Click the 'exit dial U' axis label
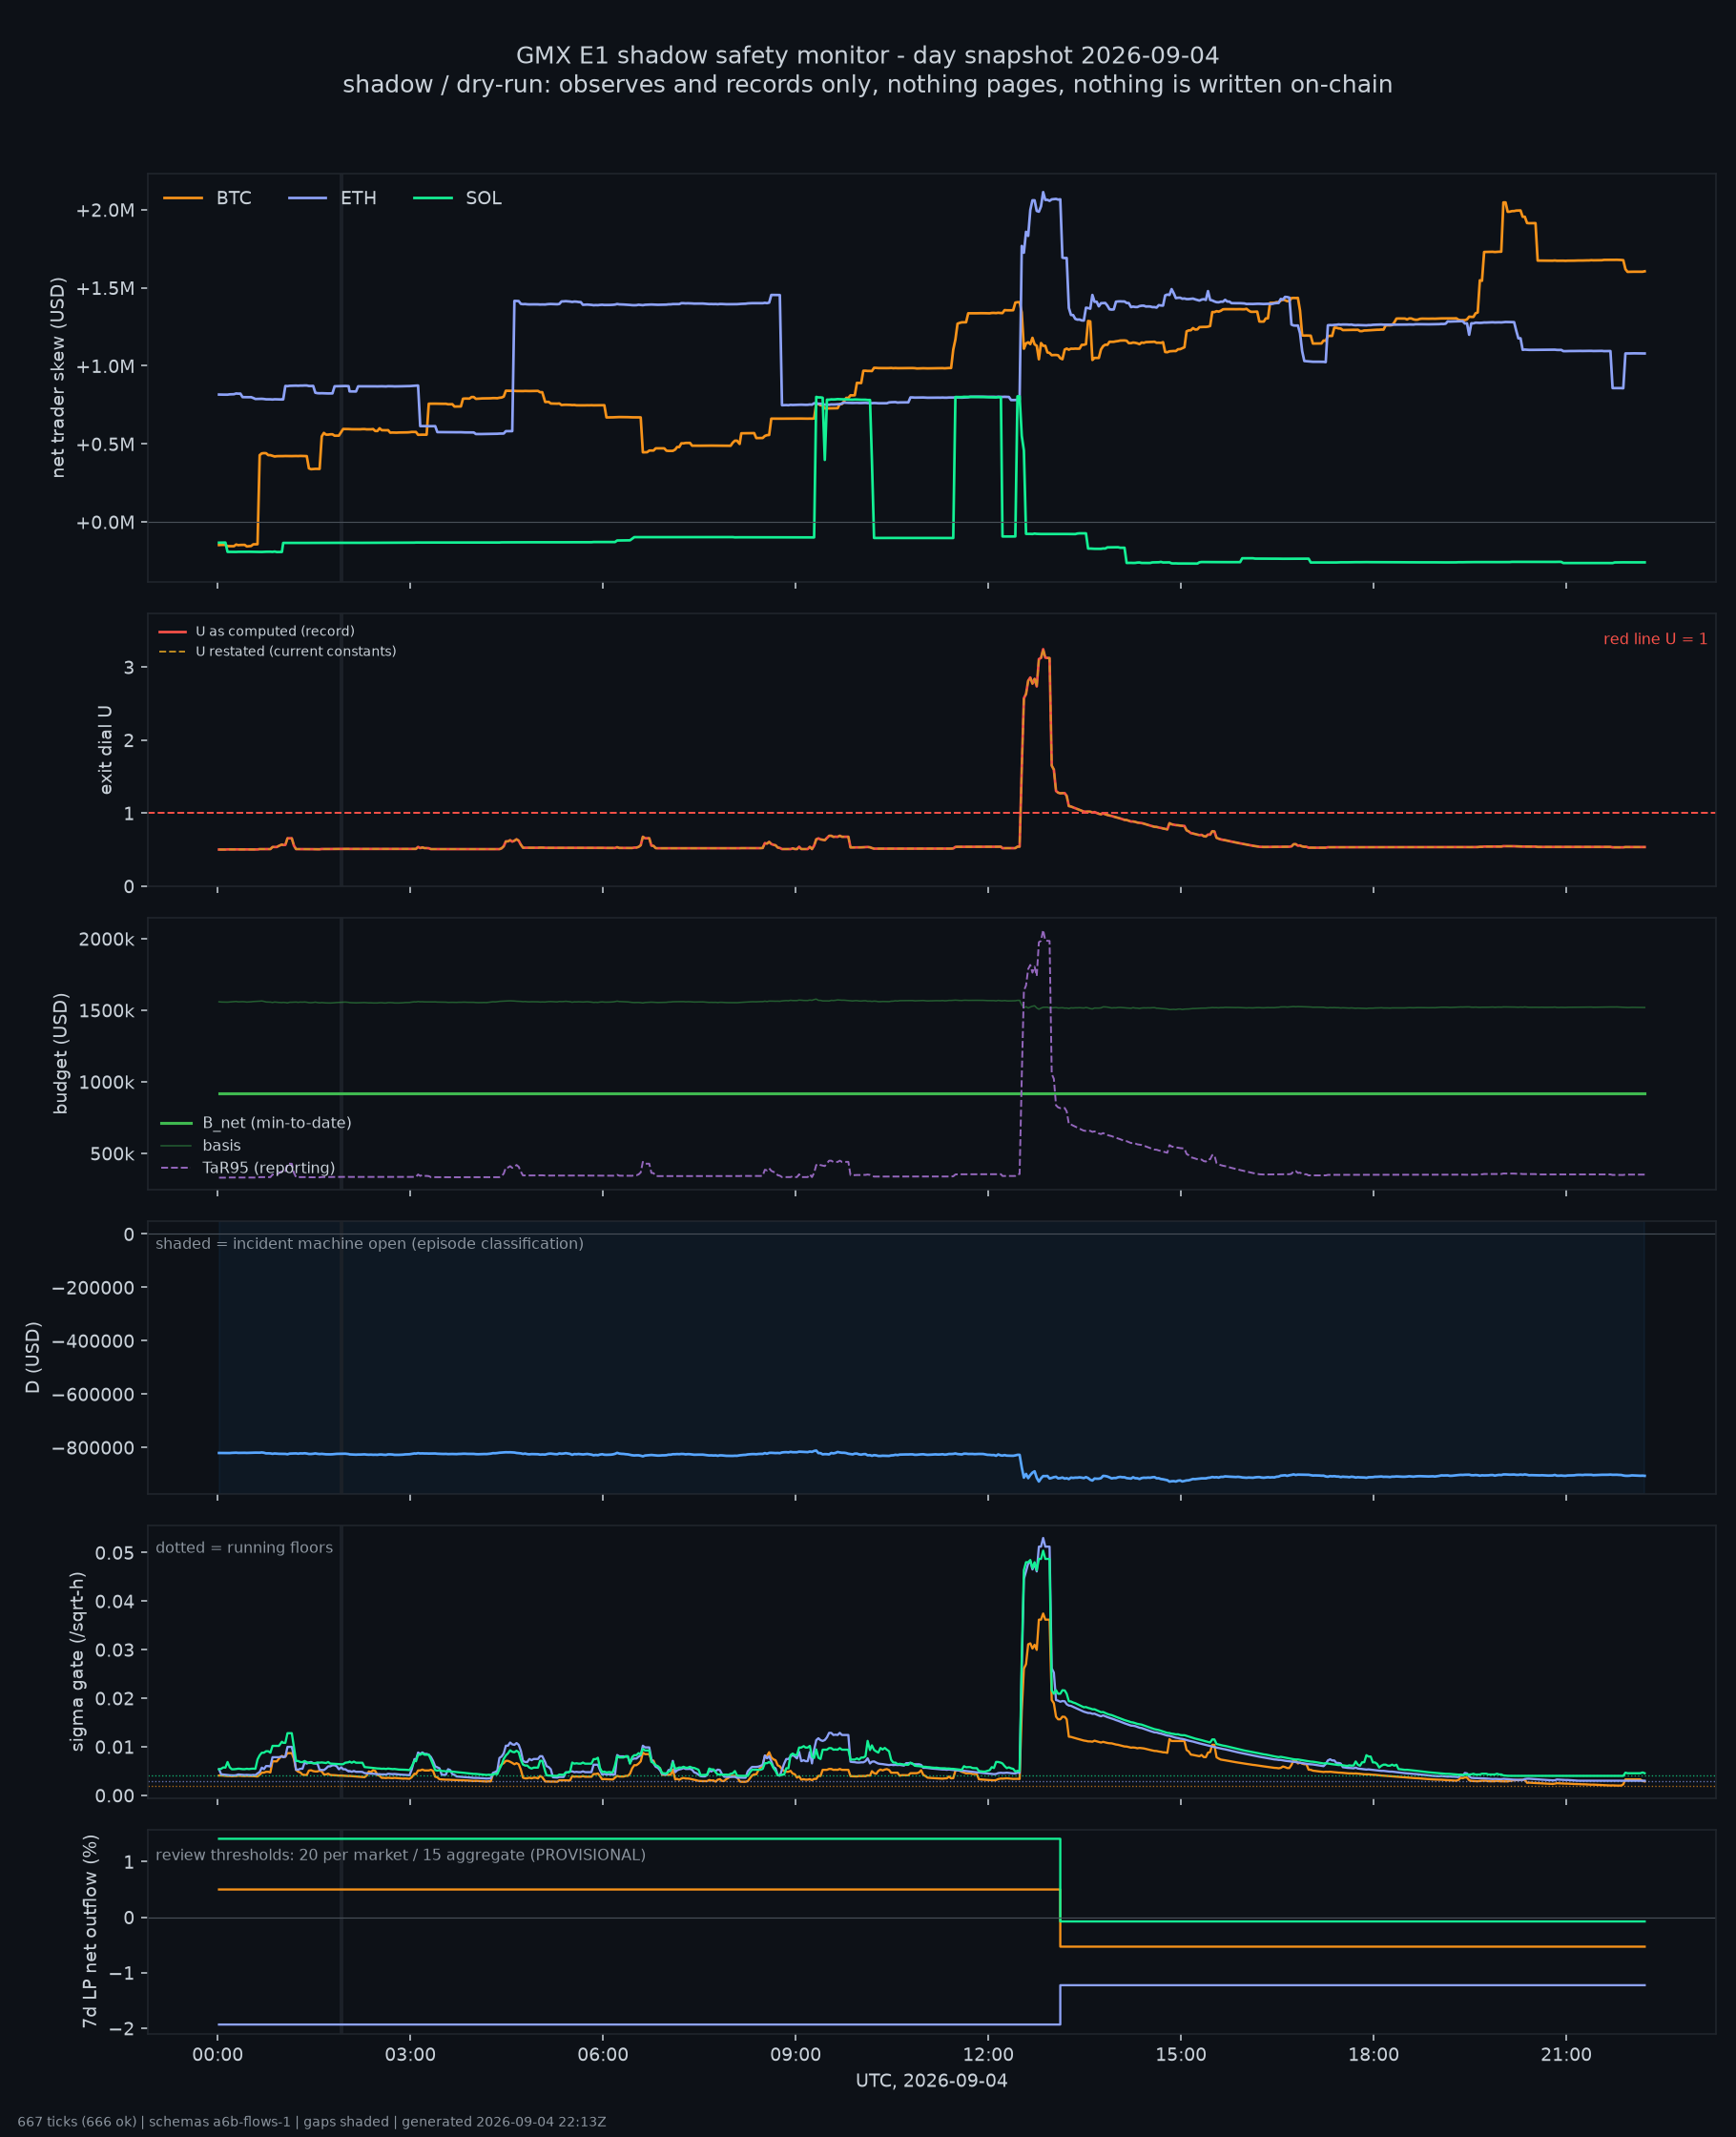Screen dimensions: 1736x2137 105,750
